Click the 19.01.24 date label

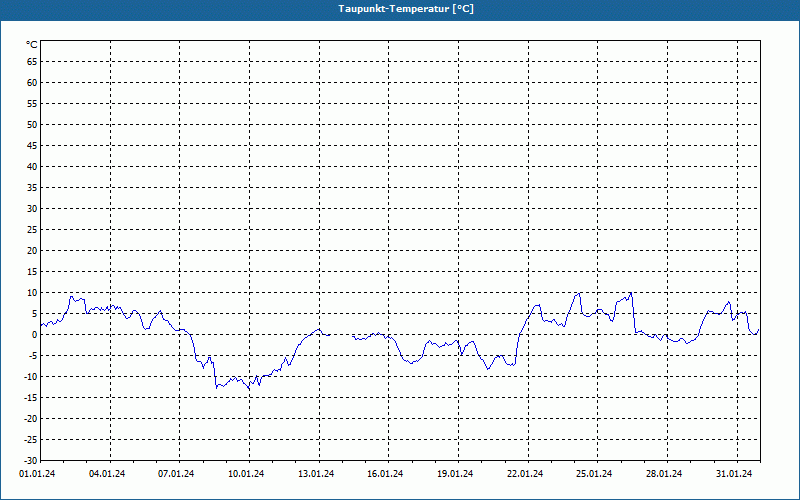click(x=455, y=474)
